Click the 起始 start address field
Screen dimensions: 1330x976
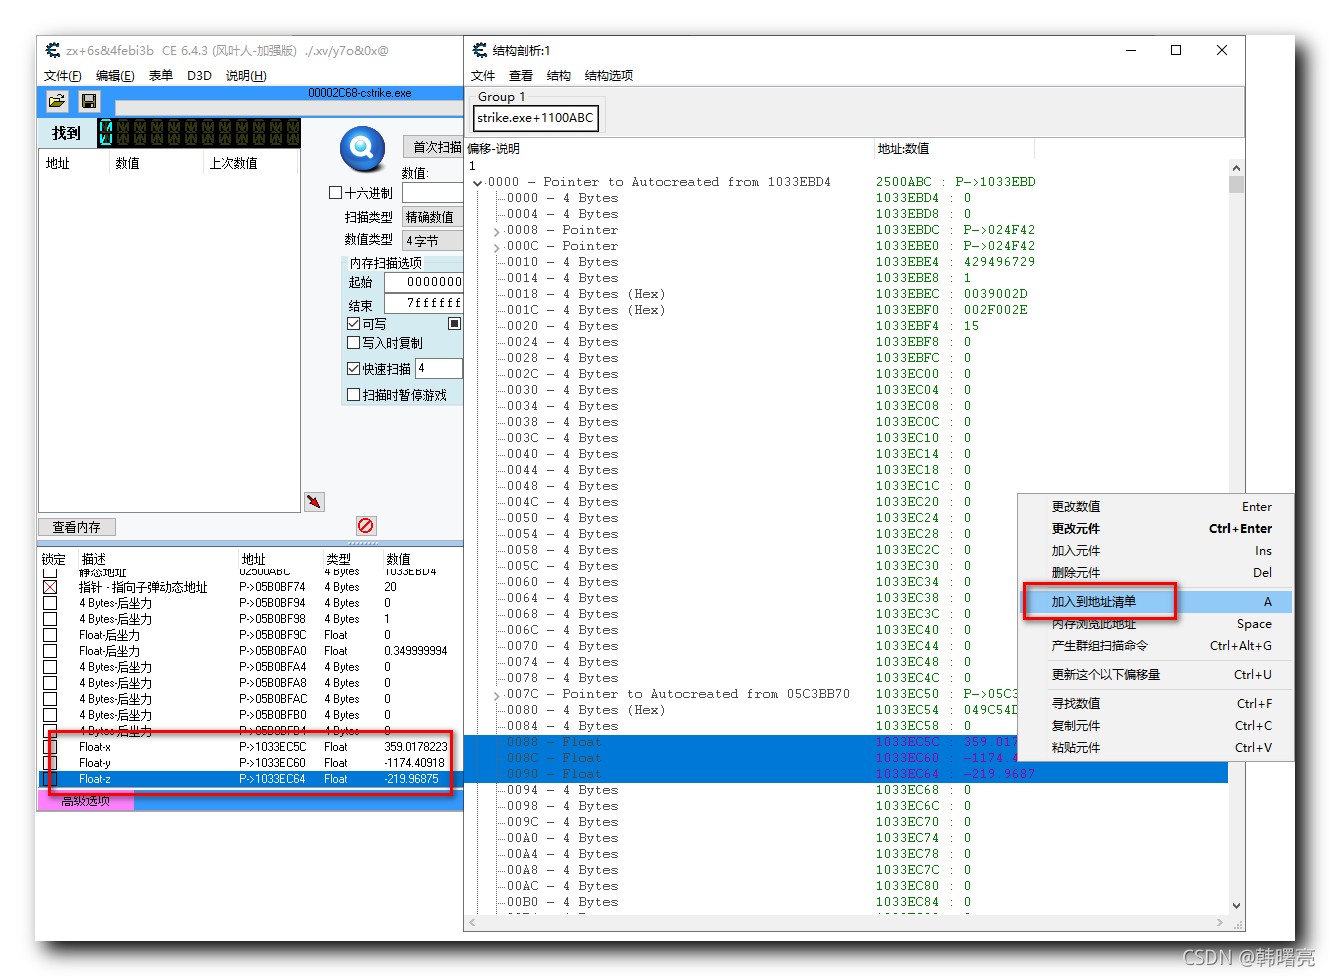click(x=423, y=282)
